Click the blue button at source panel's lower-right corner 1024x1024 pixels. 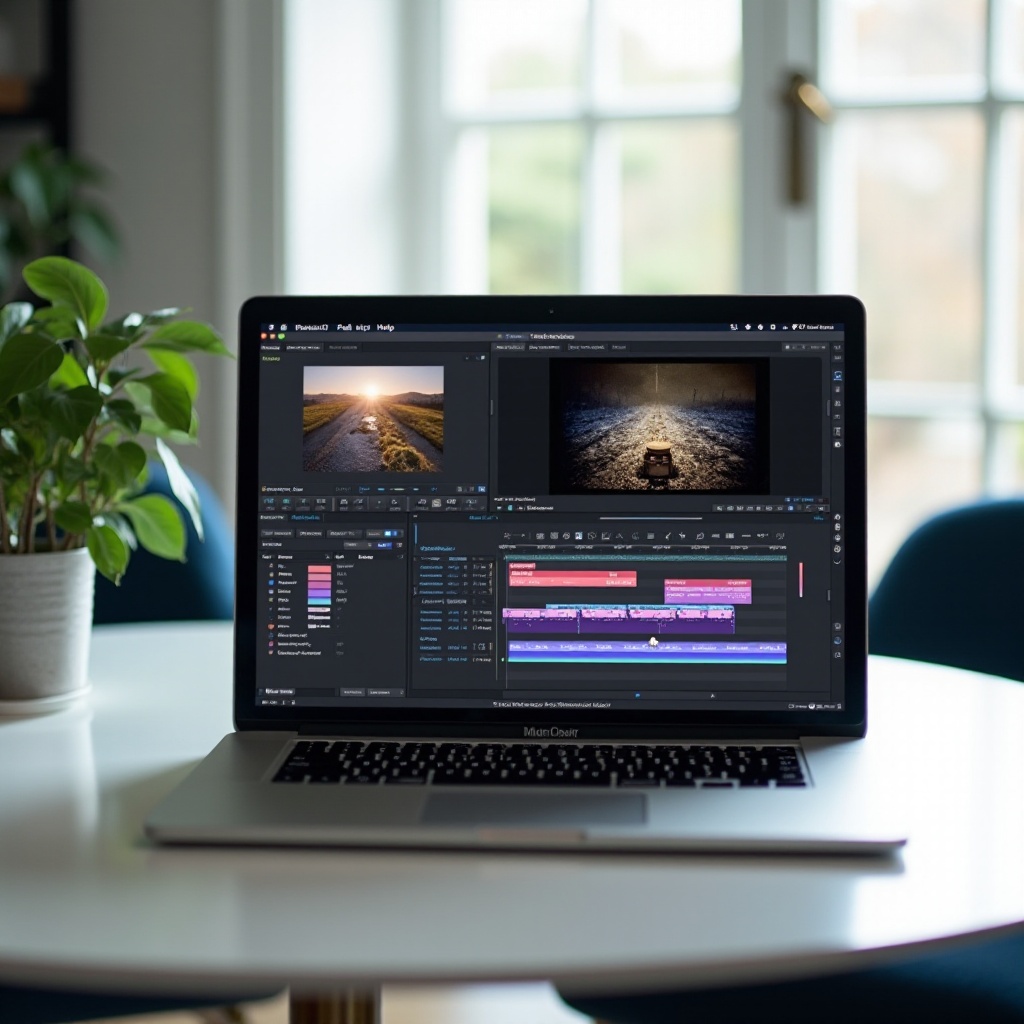[482, 489]
